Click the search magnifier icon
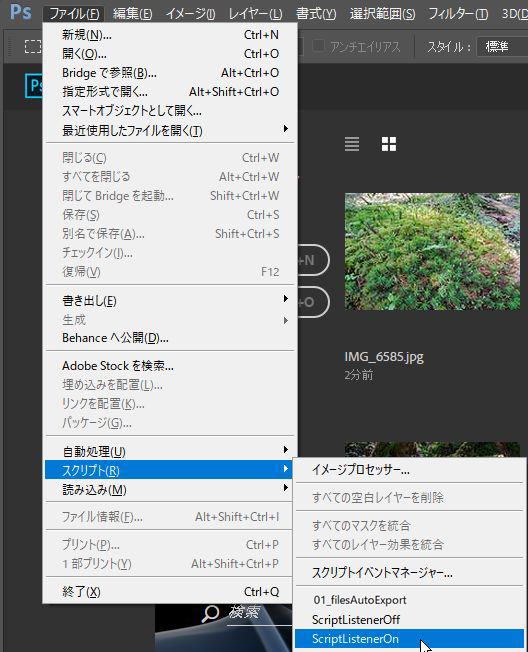This screenshot has width=528, height=652. click(x=210, y=613)
